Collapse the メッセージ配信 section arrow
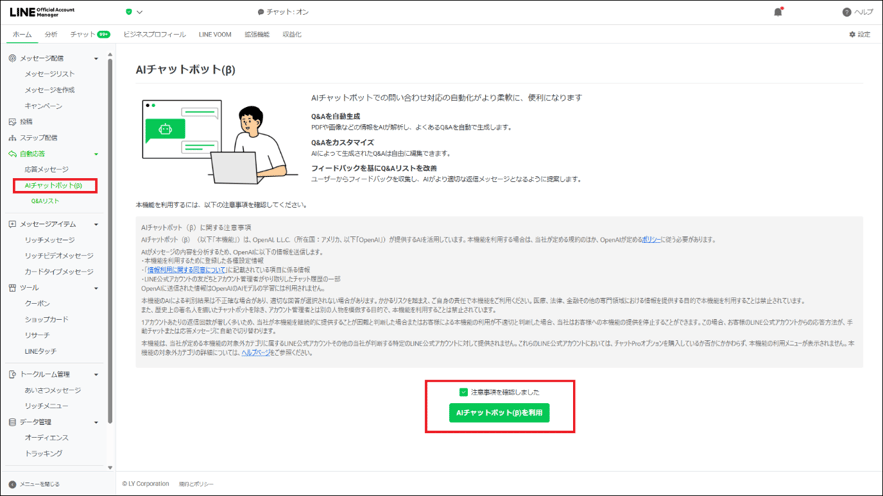The image size is (883, 496). (96, 59)
